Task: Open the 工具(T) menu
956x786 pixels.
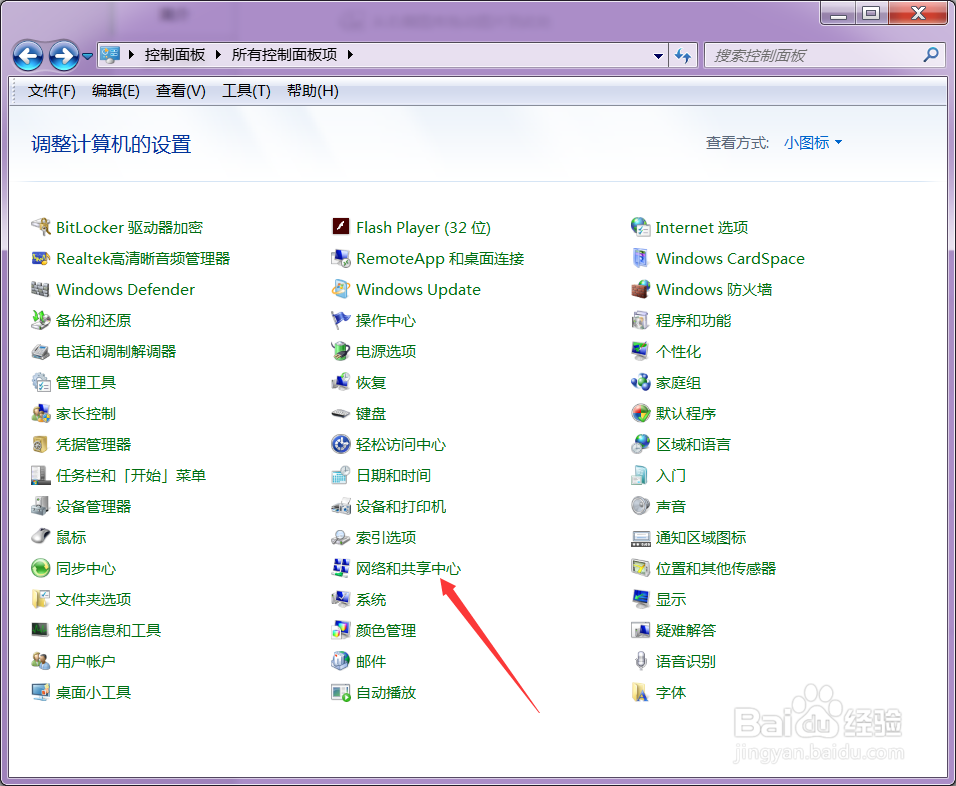Action: point(246,90)
